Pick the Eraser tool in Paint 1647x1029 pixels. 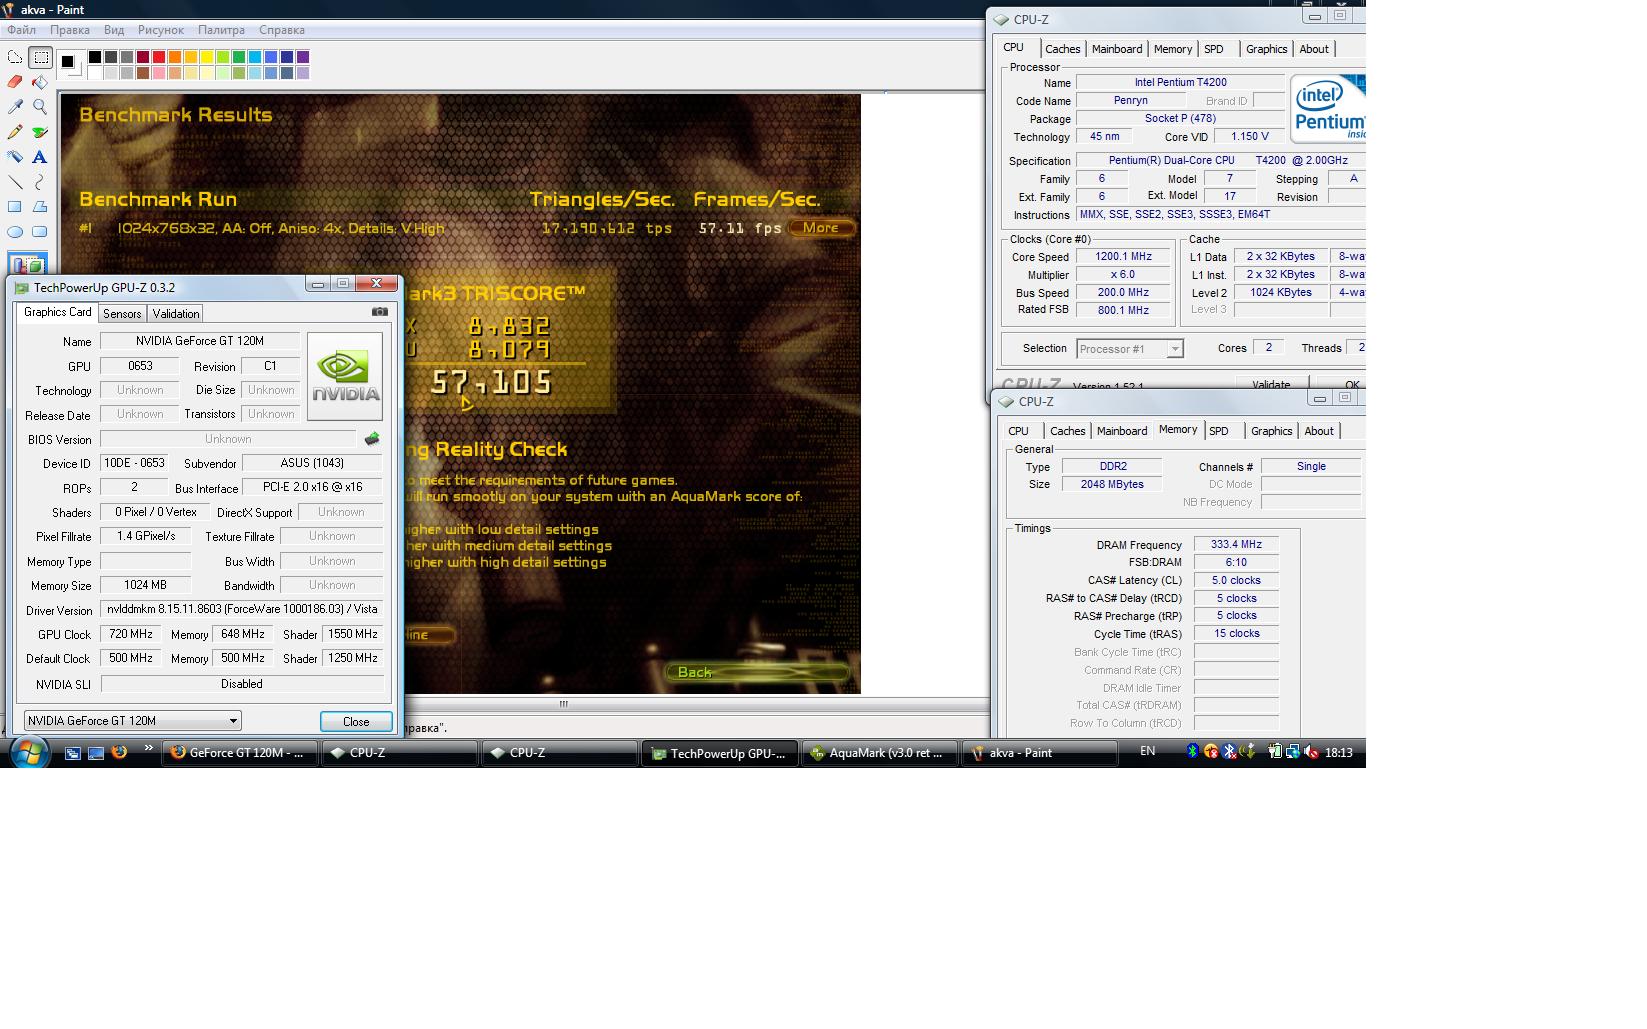(x=15, y=82)
